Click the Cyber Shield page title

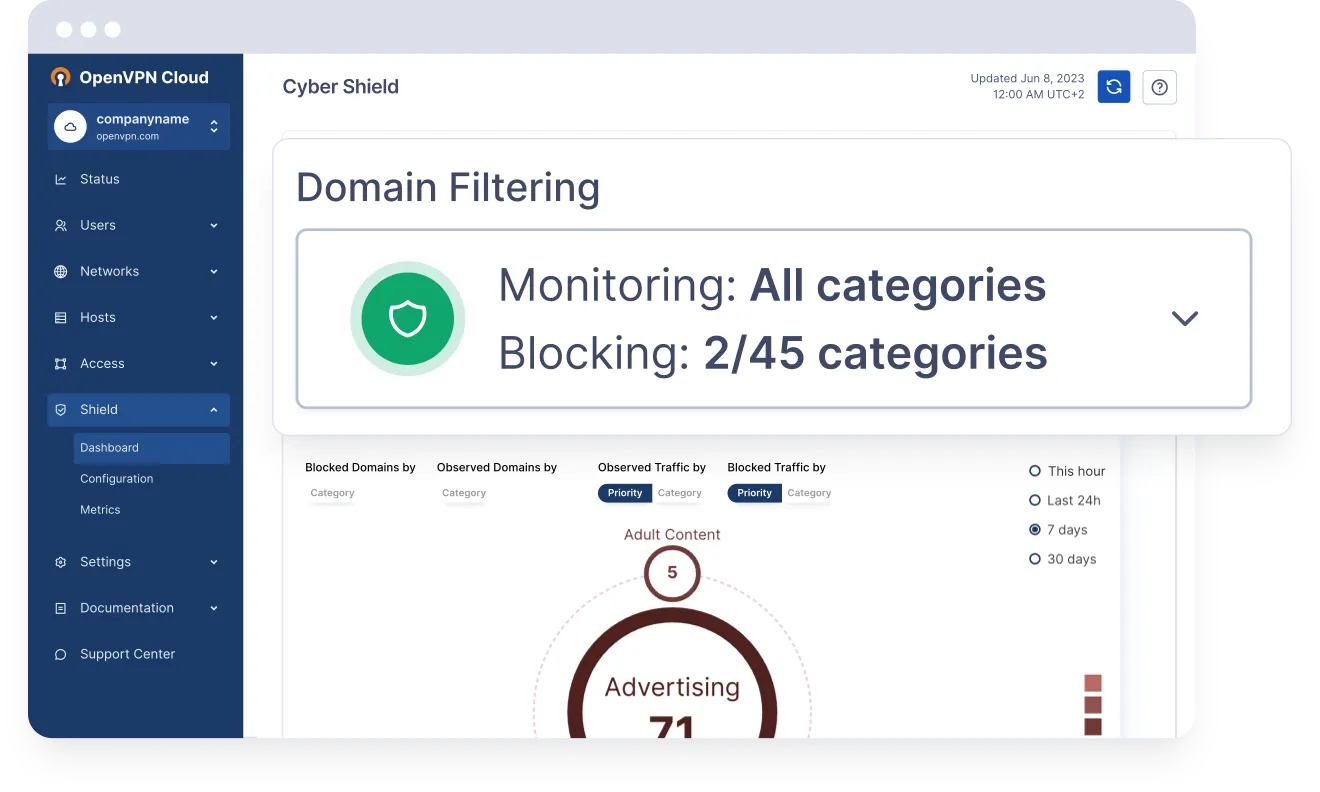(341, 87)
